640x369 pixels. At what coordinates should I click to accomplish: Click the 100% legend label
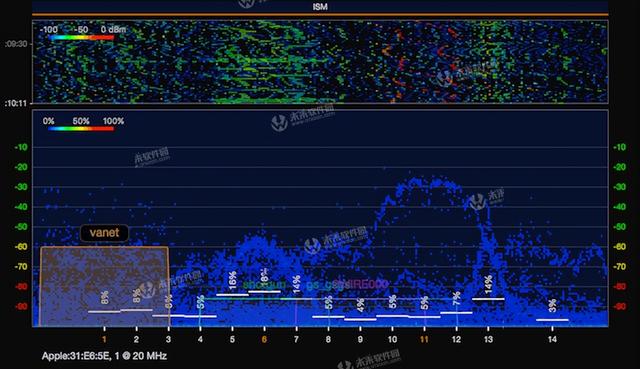[113, 121]
